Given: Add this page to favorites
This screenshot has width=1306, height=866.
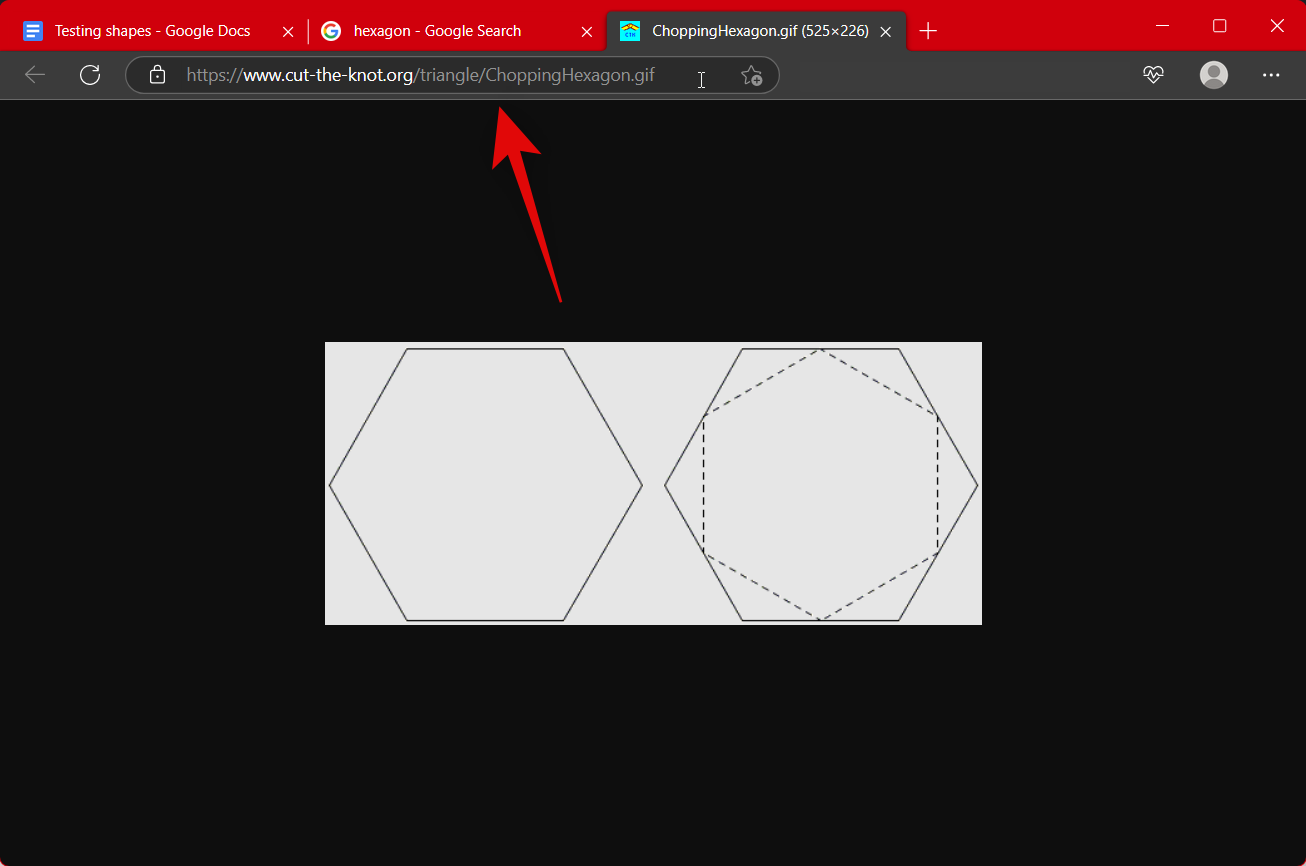Looking at the screenshot, I should [751, 75].
